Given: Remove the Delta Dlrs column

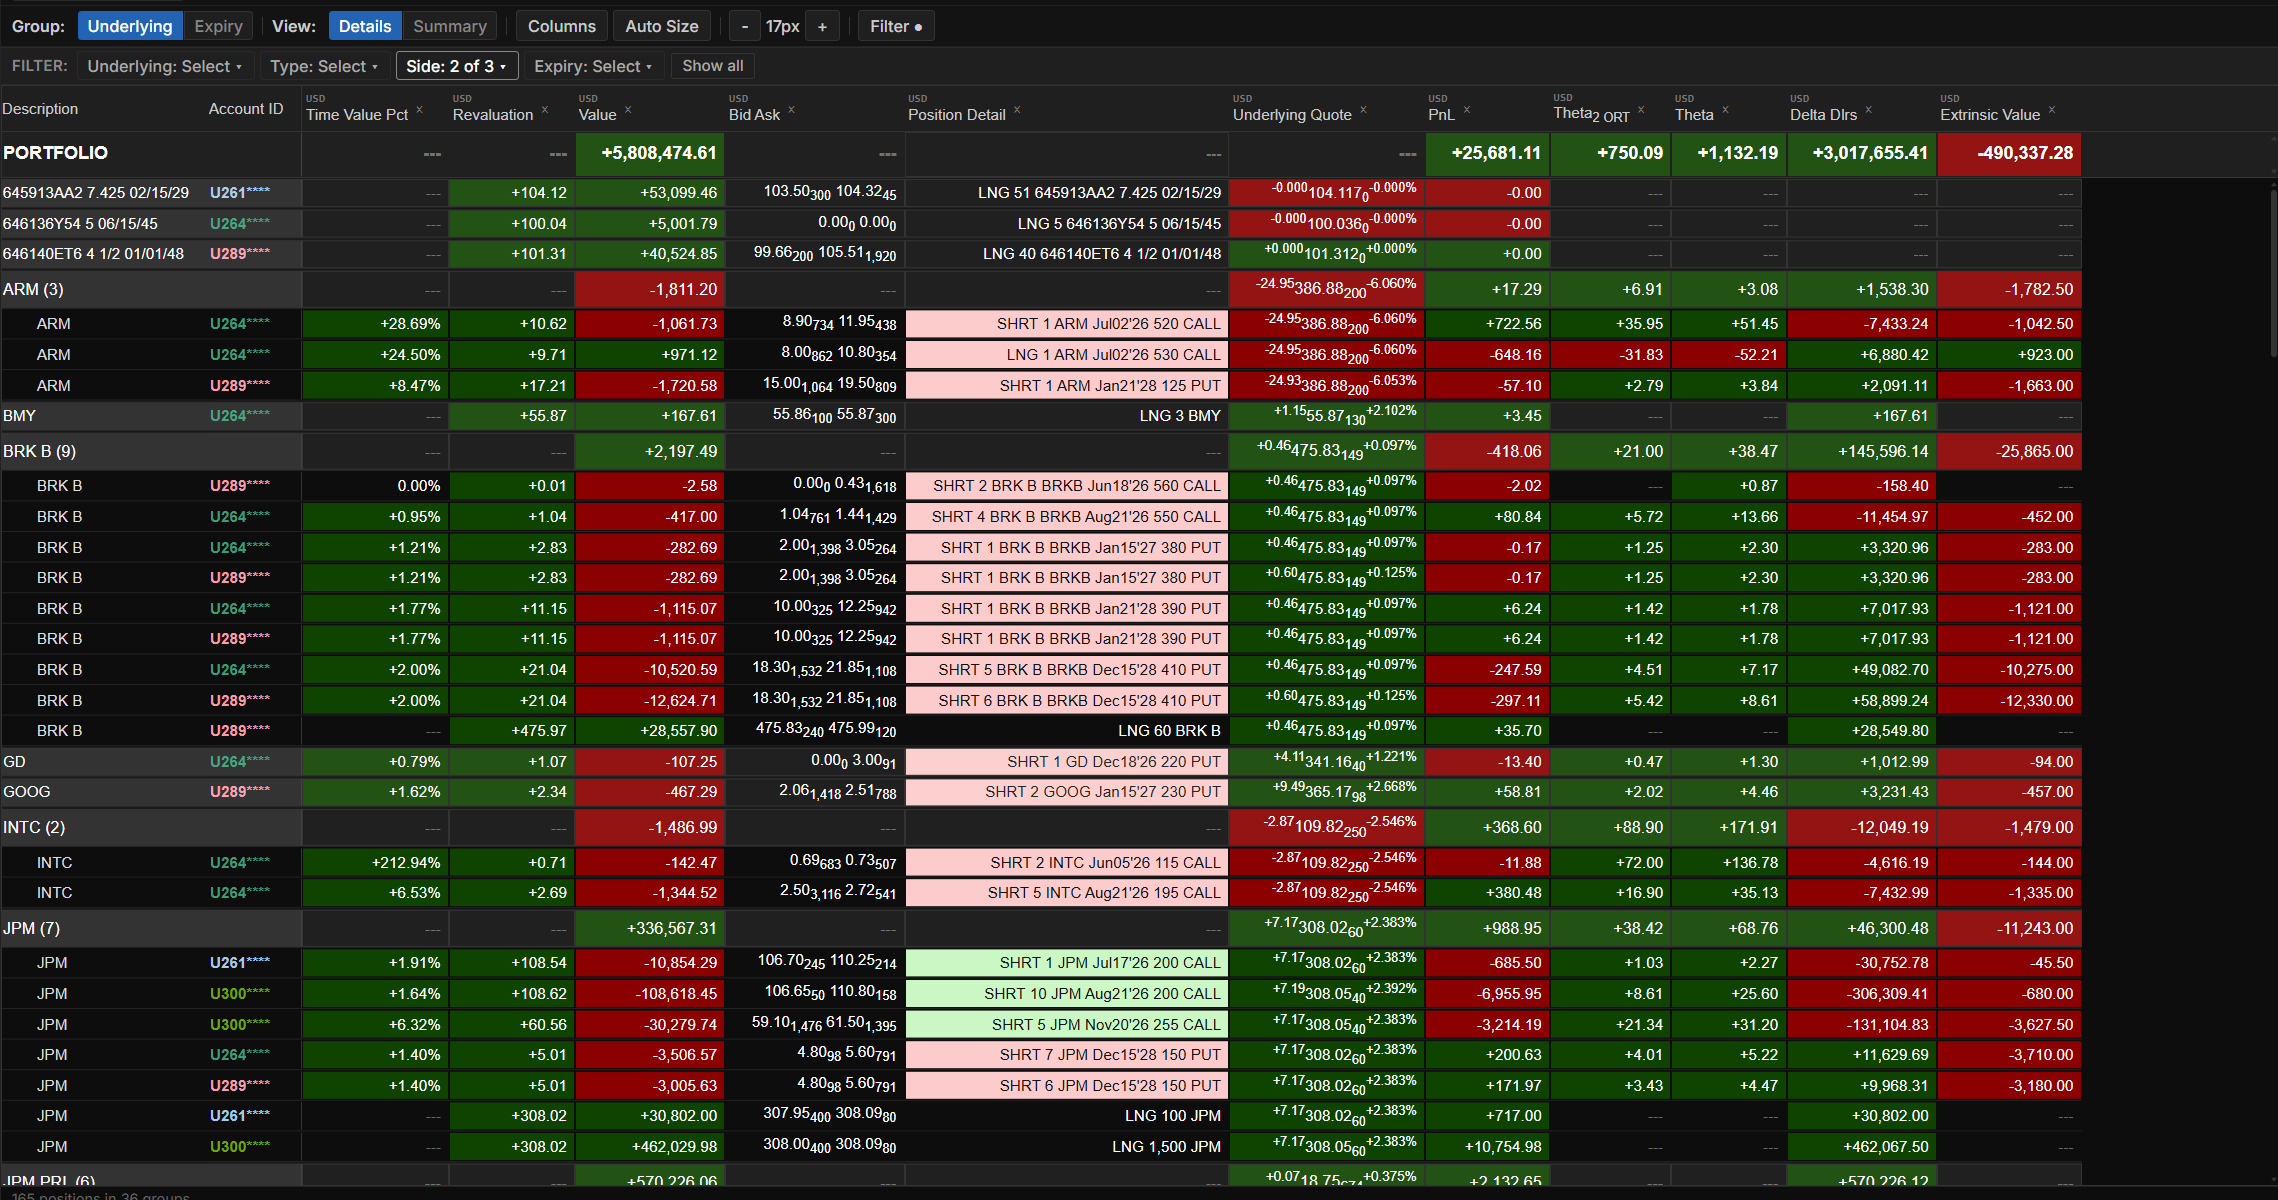Looking at the screenshot, I should (1868, 110).
